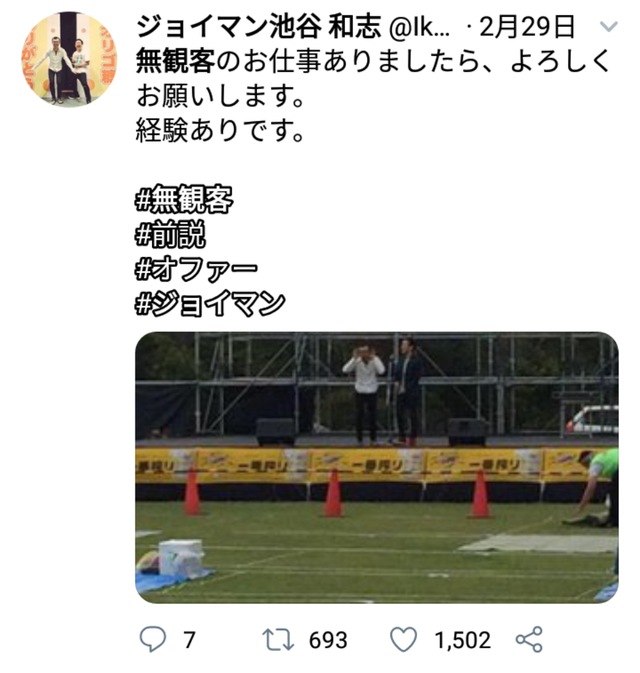Click the tweet text line お願いします。
The width and height of the screenshot is (640, 673).
tap(220, 95)
